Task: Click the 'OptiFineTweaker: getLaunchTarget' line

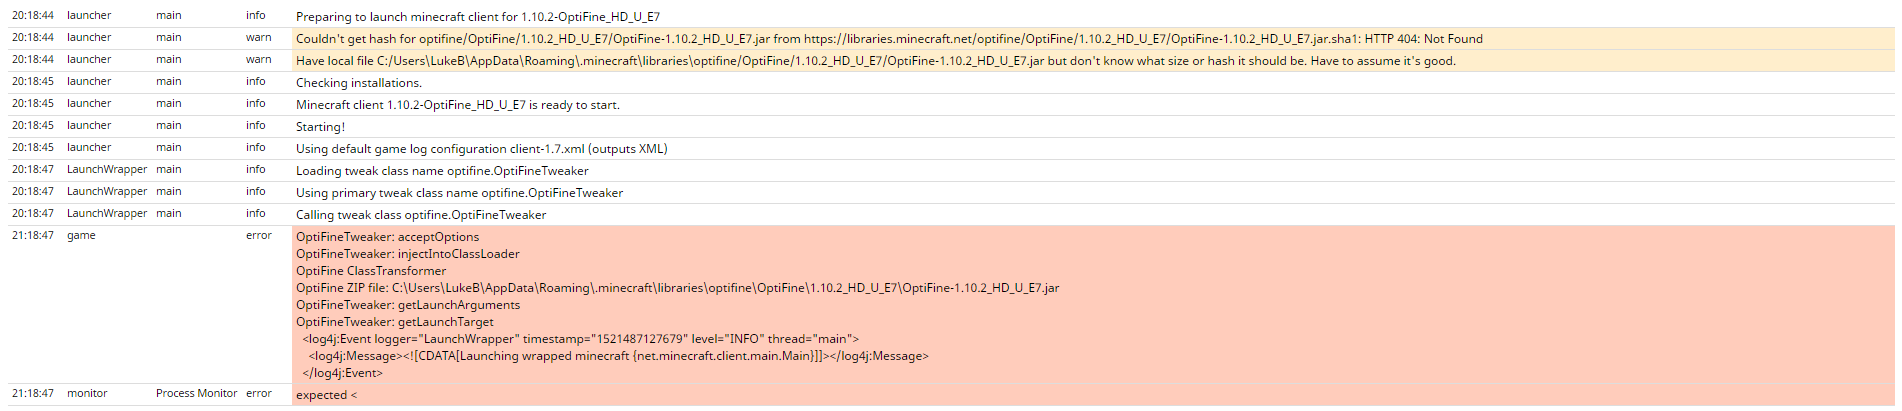Action: [x=395, y=322]
